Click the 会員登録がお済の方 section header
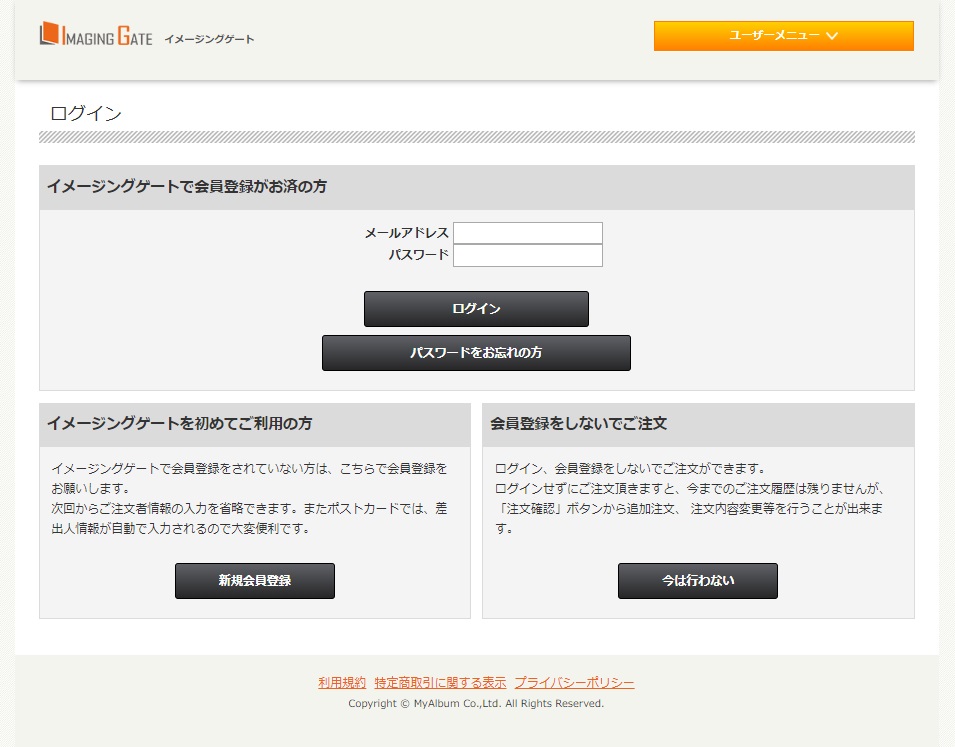Viewport: 955px width, 747px height. pyautogui.click(x=187, y=187)
